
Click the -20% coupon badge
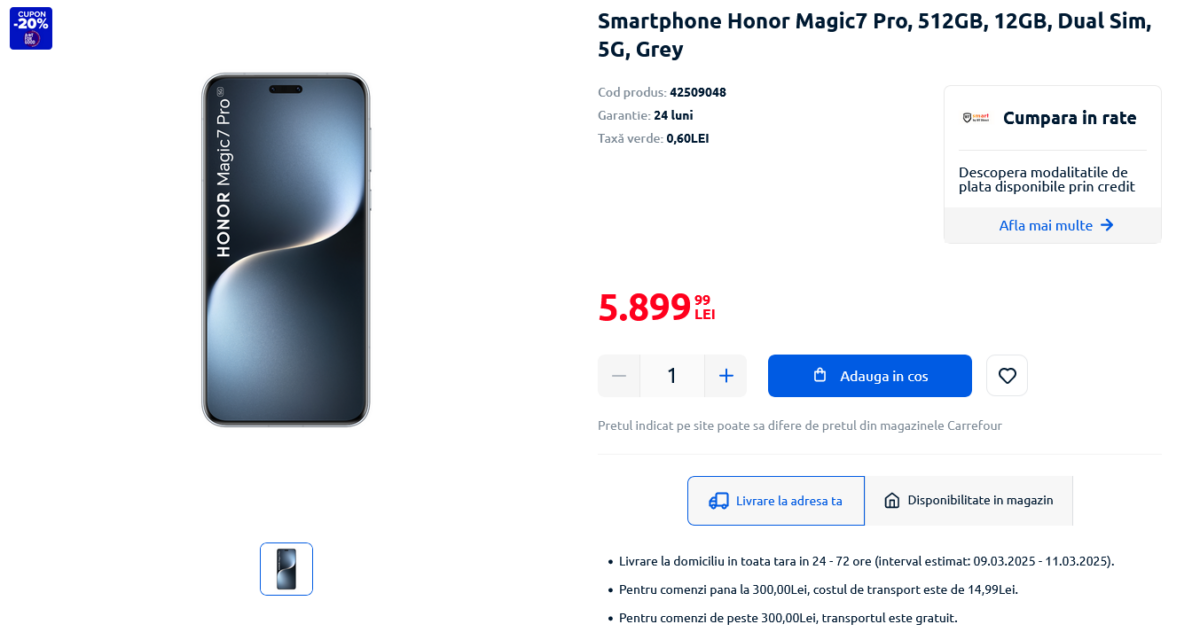click(31, 28)
